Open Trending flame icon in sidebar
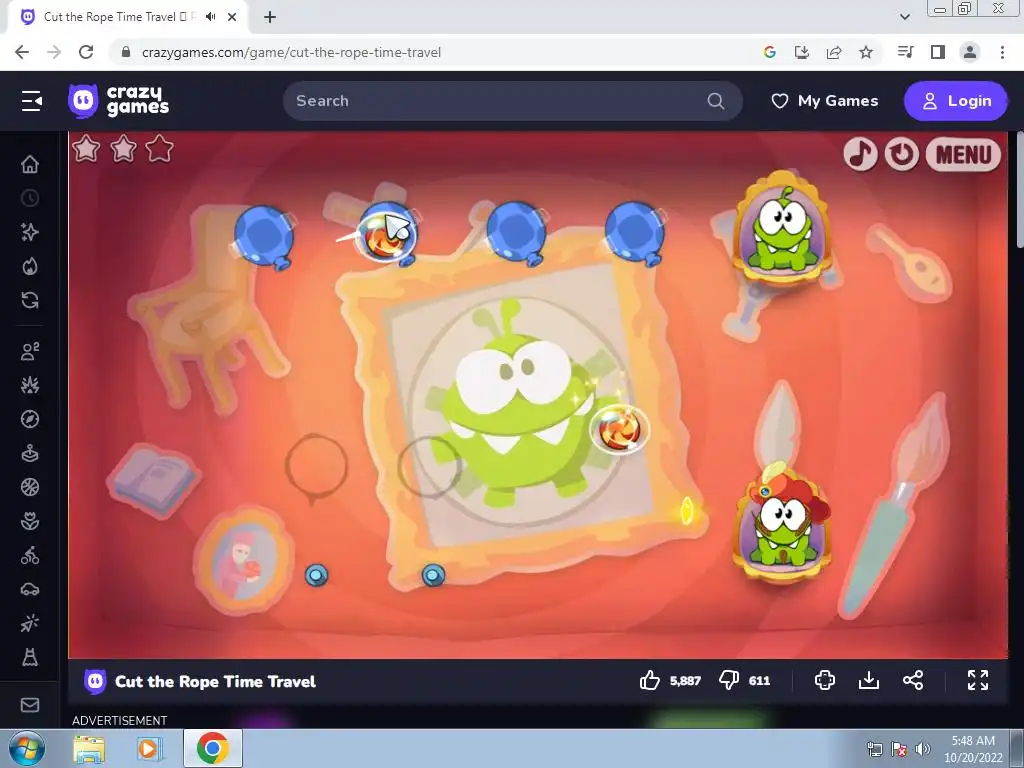 (x=30, y=266)
